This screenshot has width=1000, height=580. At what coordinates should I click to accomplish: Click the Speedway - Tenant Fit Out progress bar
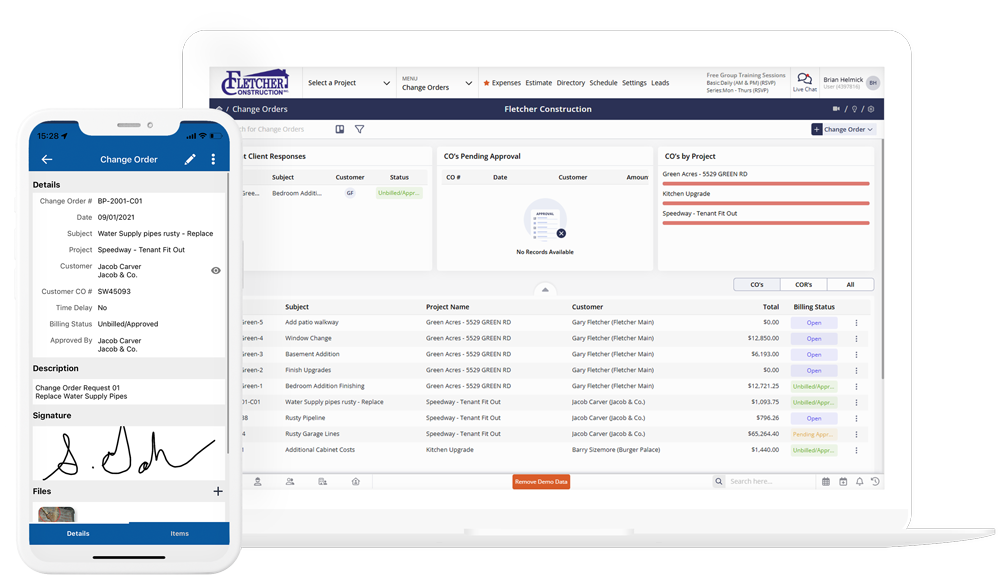point(766,223)
